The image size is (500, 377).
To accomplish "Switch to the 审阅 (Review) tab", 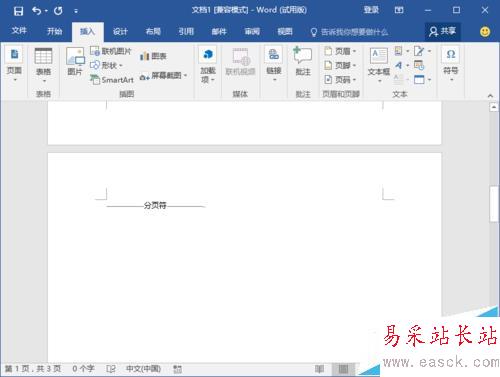I will pos(252,31).
